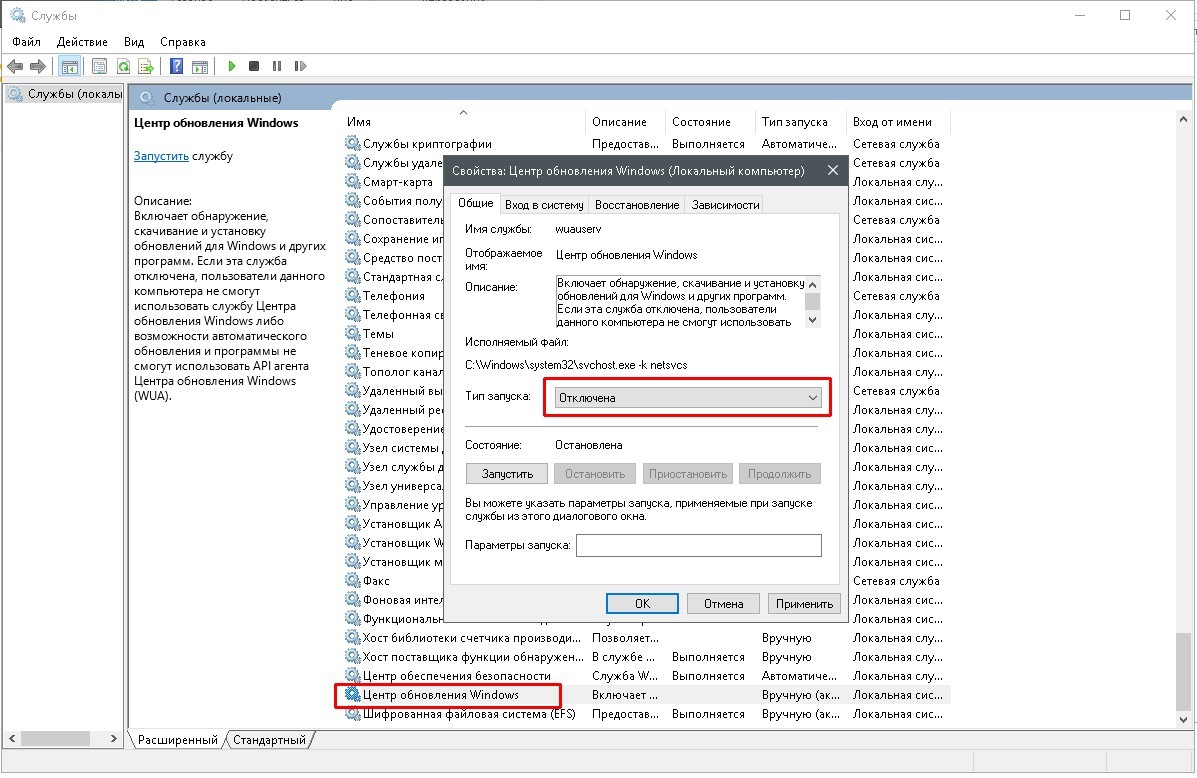The width and height of the screenshot is (1197, 778).
Task: Click the black Stop service toolbar icon
Action: [x=254, y=66]
